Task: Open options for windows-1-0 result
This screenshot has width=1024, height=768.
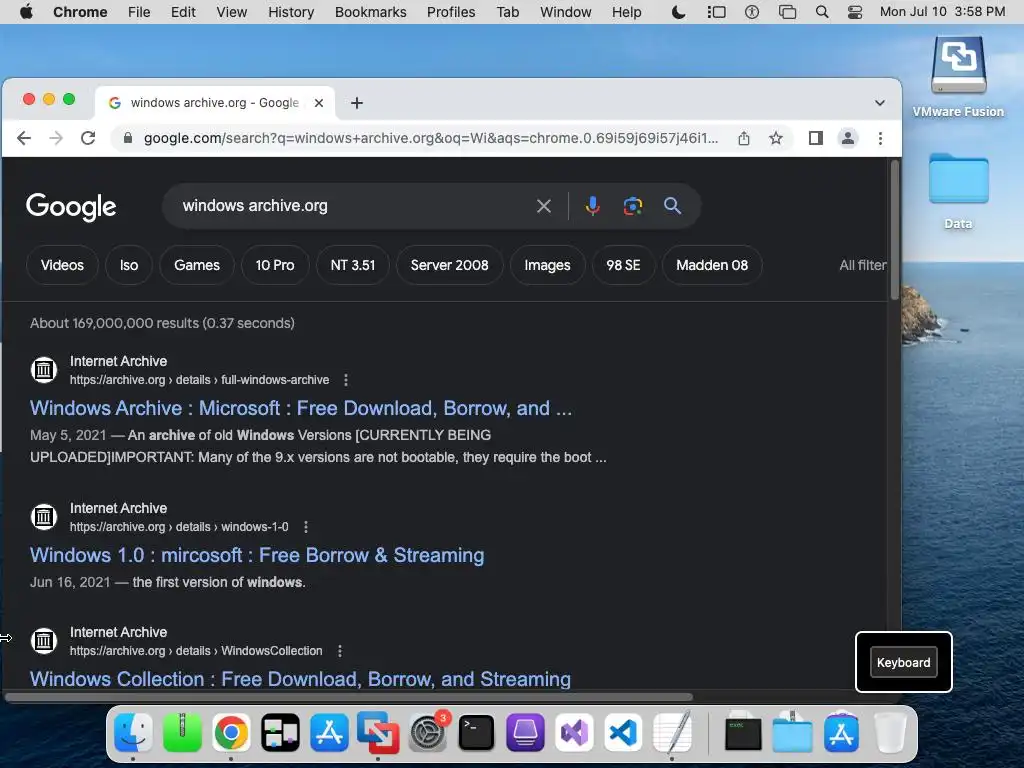Action: 306,527
